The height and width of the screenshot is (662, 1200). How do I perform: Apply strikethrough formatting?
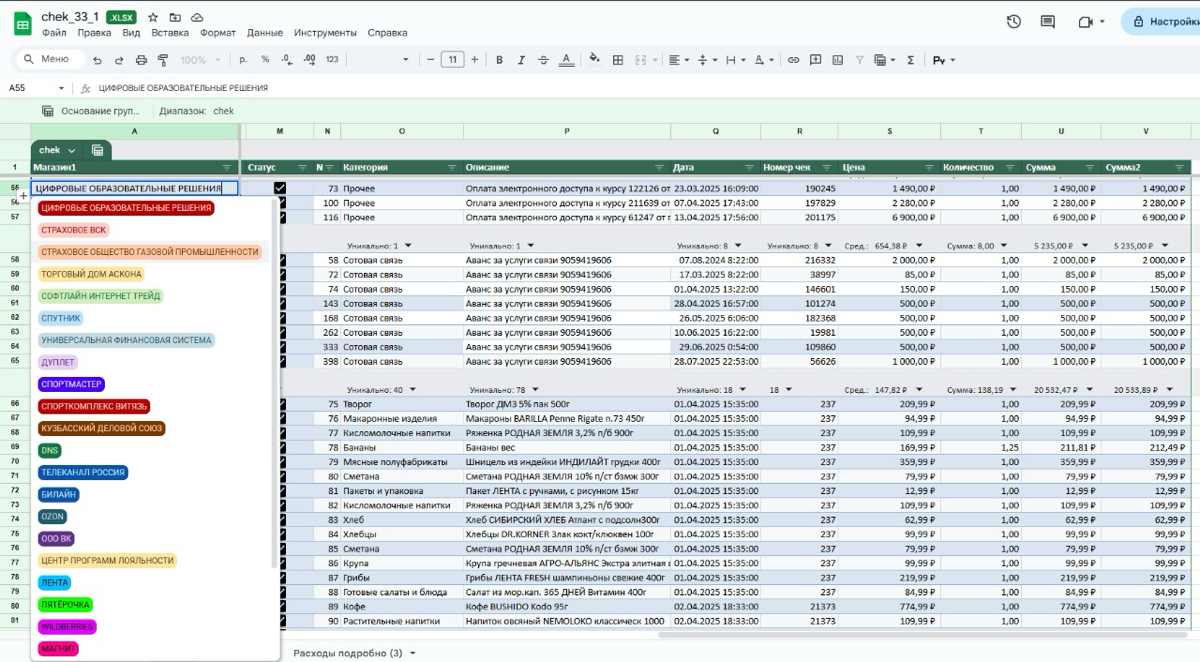[543, 60]
